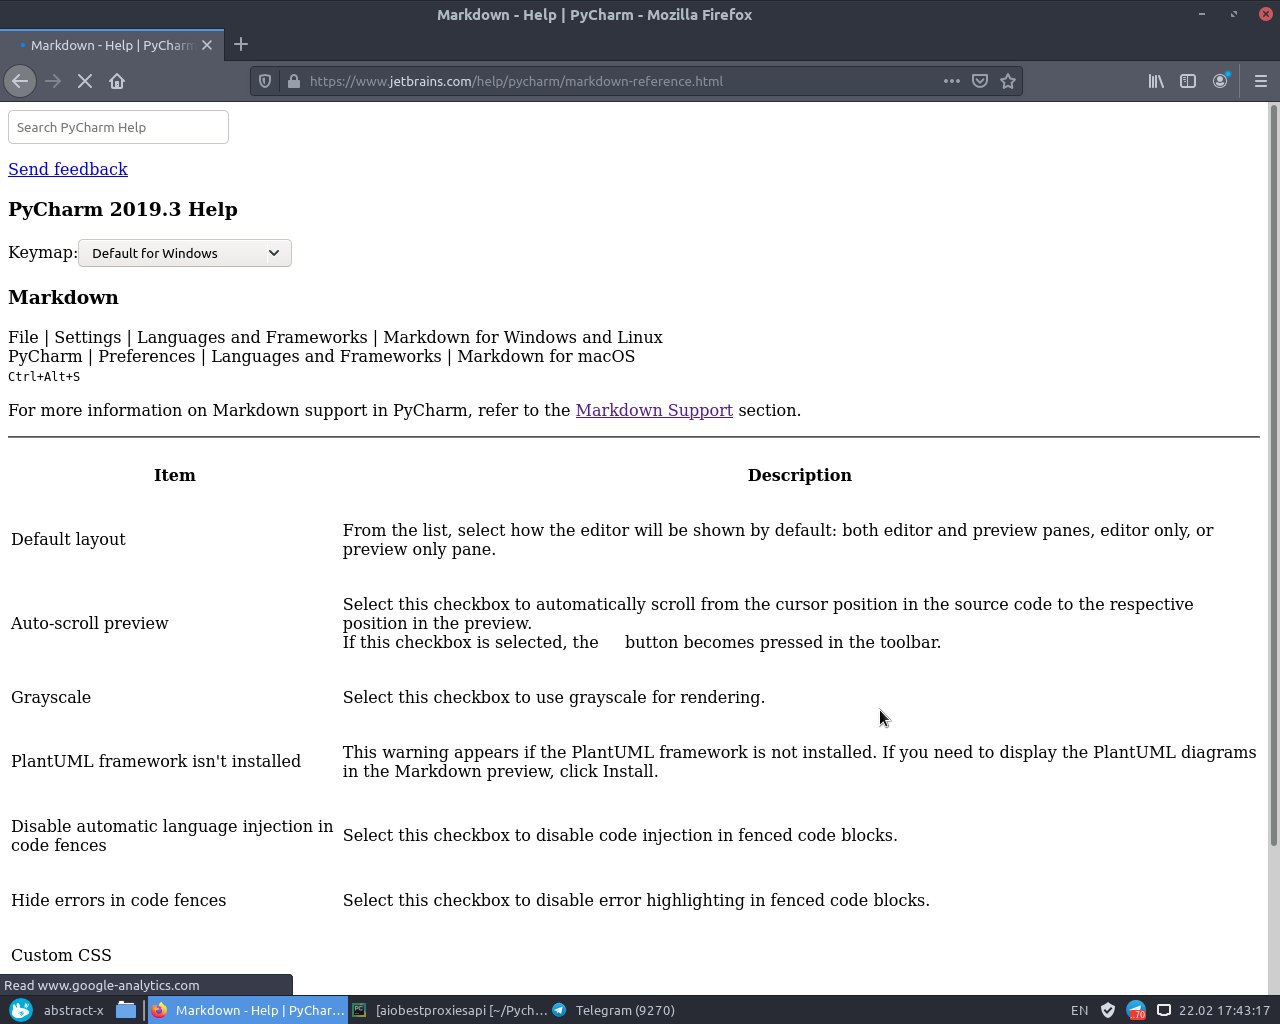This screenshot has width=1280, height=1024.
Task: Click the Ctrl+Alt+S shortcut text
Action: (44, 376)
